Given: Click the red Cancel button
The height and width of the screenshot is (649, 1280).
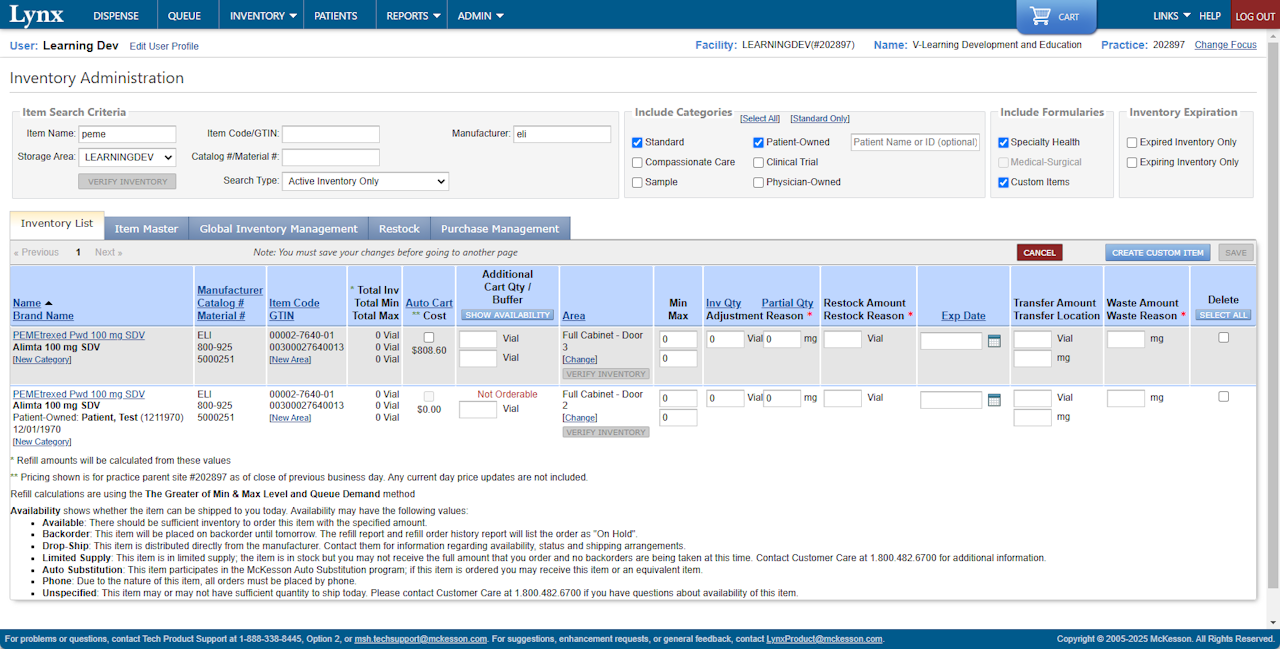Looking at the screenshot, I should point(1039,253).
